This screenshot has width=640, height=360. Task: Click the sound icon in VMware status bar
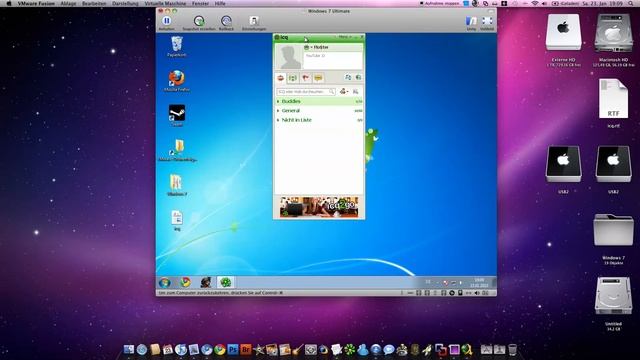477,293
